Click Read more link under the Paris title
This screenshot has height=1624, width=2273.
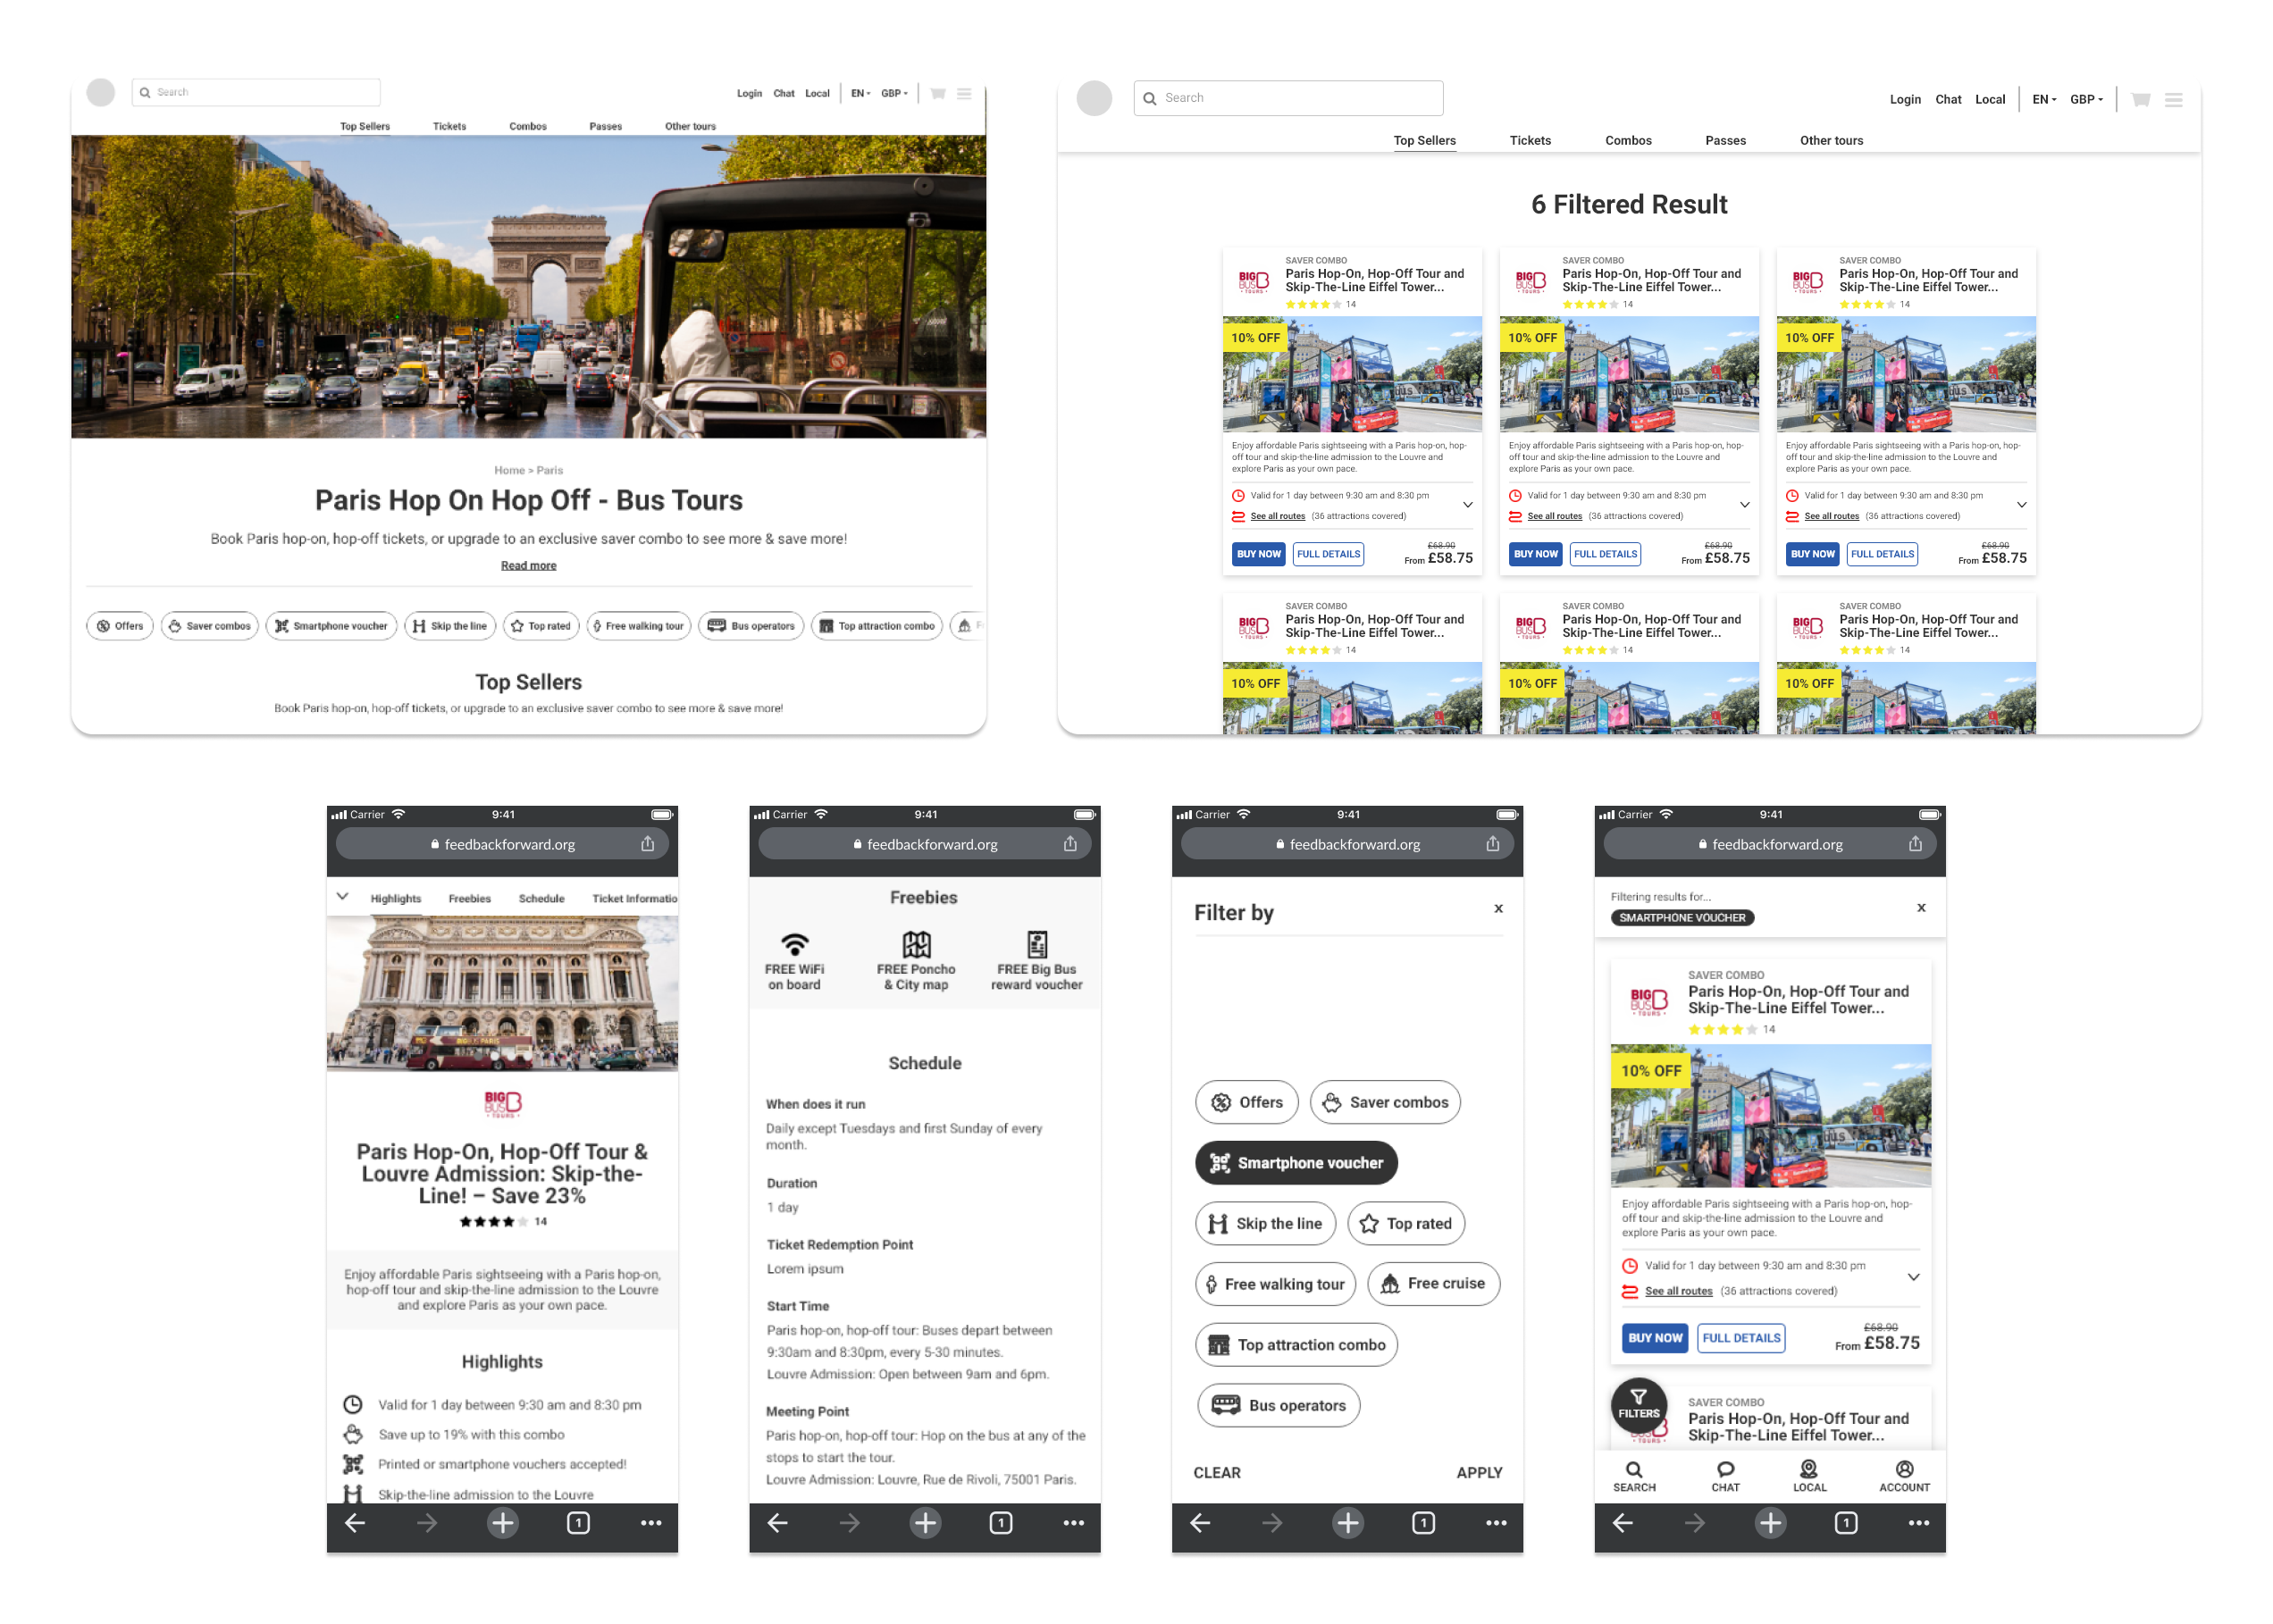[528, 565]
